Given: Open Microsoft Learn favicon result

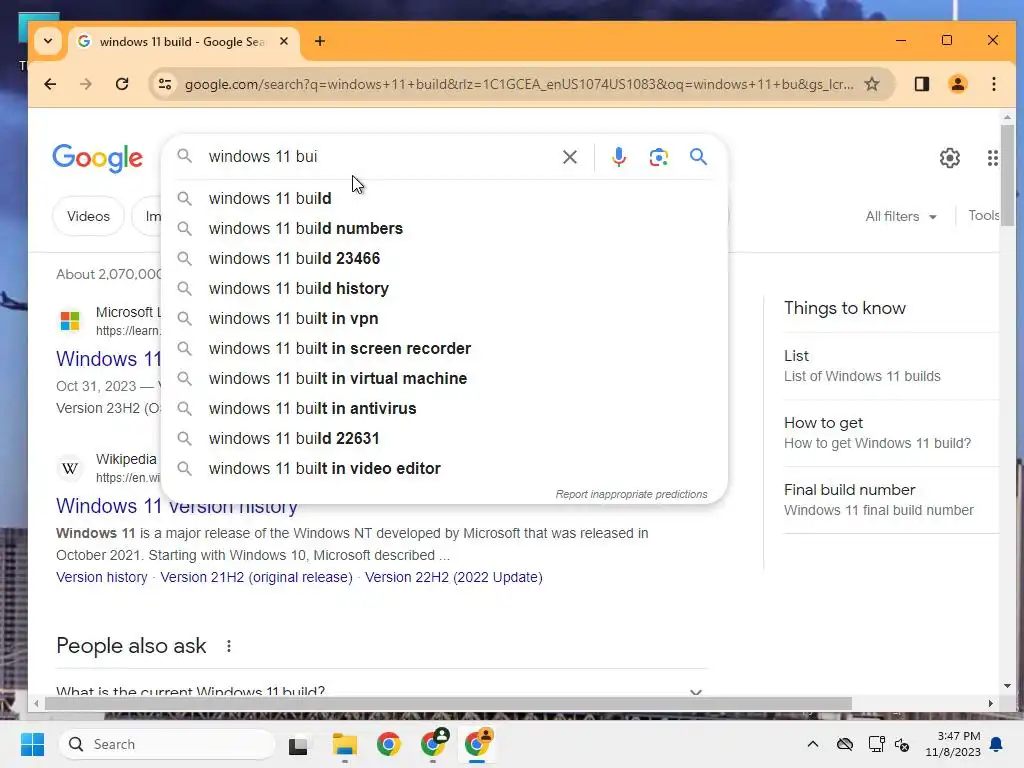Looking at the screenshot, I should pos(70,321).
